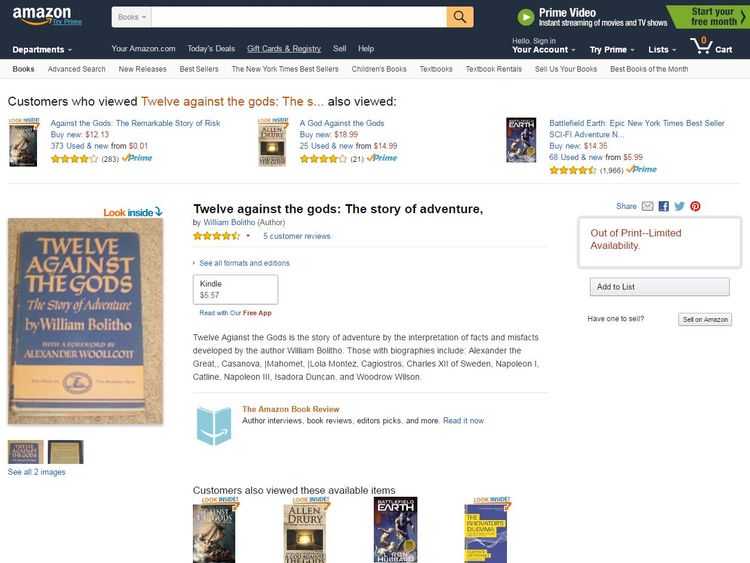The image size is (750, 563).
Task: Click the orange search magnifier button
Action: [x=460, y=17]
